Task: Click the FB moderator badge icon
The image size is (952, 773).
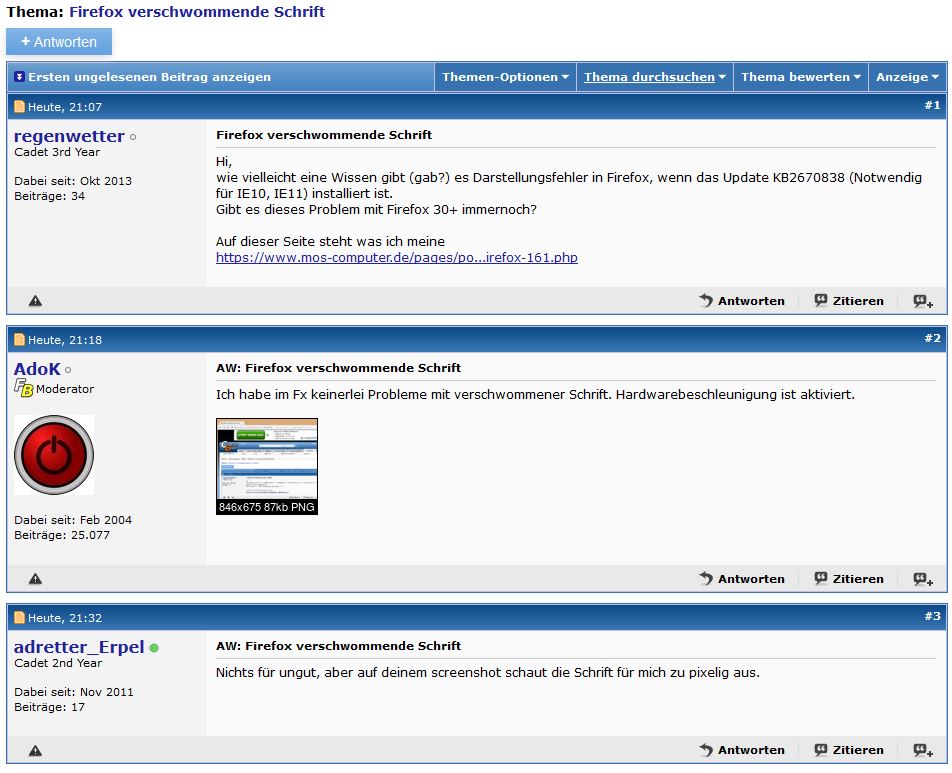Action: (x=24, y=387)
